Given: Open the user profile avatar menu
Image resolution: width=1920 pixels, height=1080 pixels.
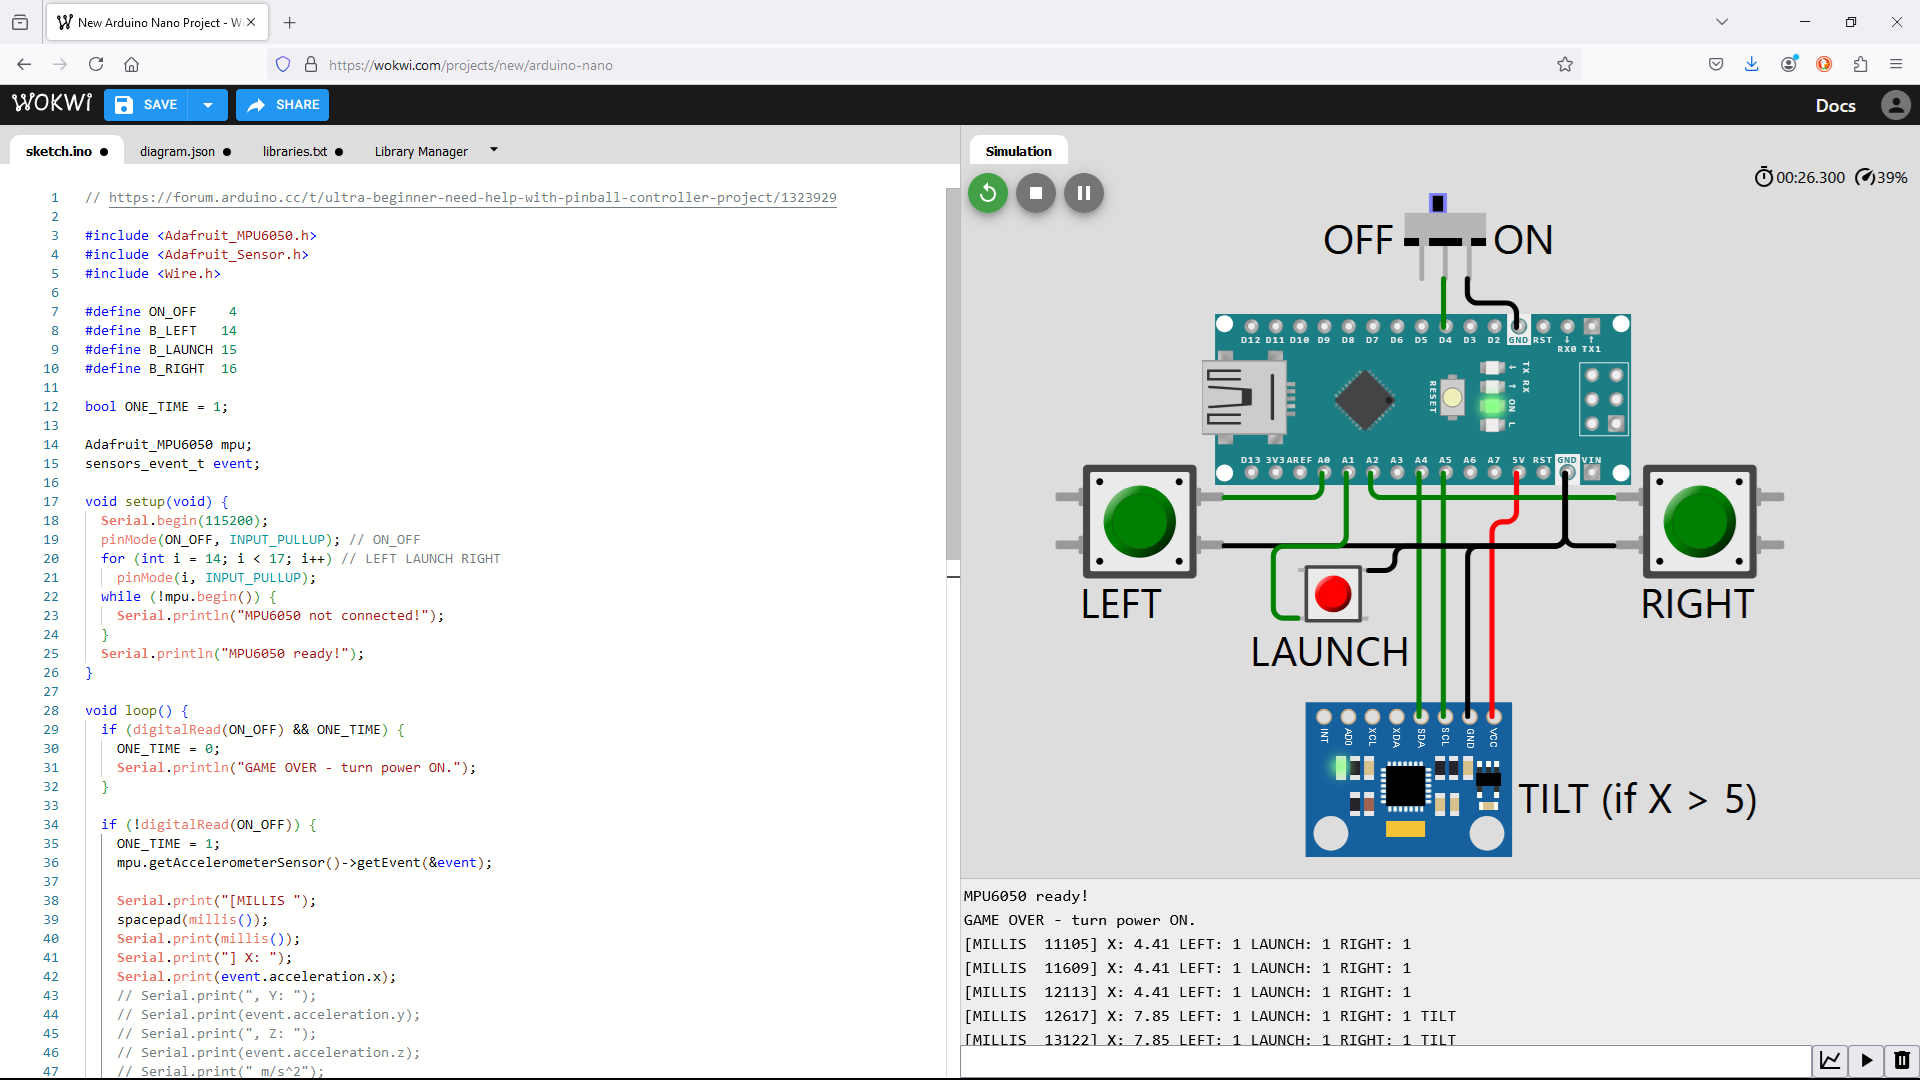Looking at the screenshot, I should (x=1896, y=105).
